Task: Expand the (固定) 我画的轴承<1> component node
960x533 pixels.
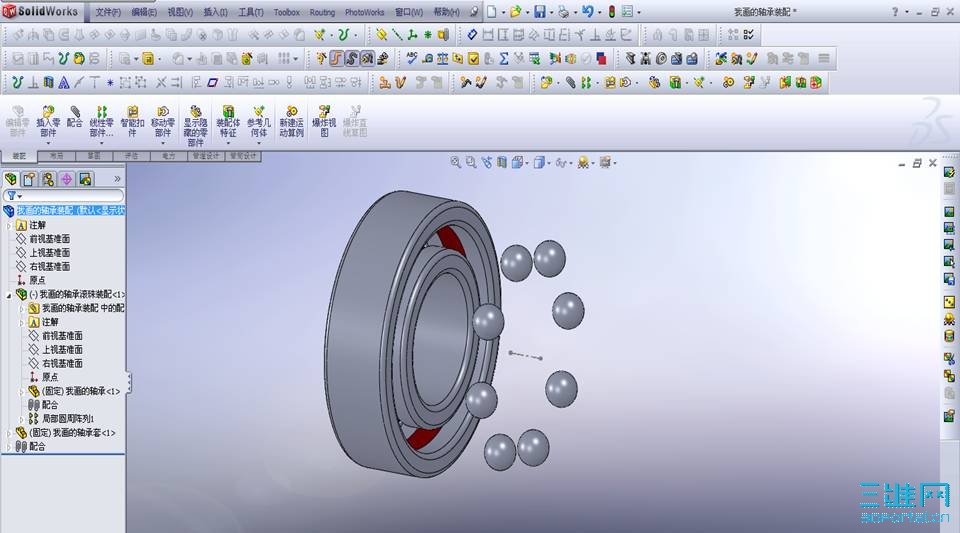Action: coord(21,391)
